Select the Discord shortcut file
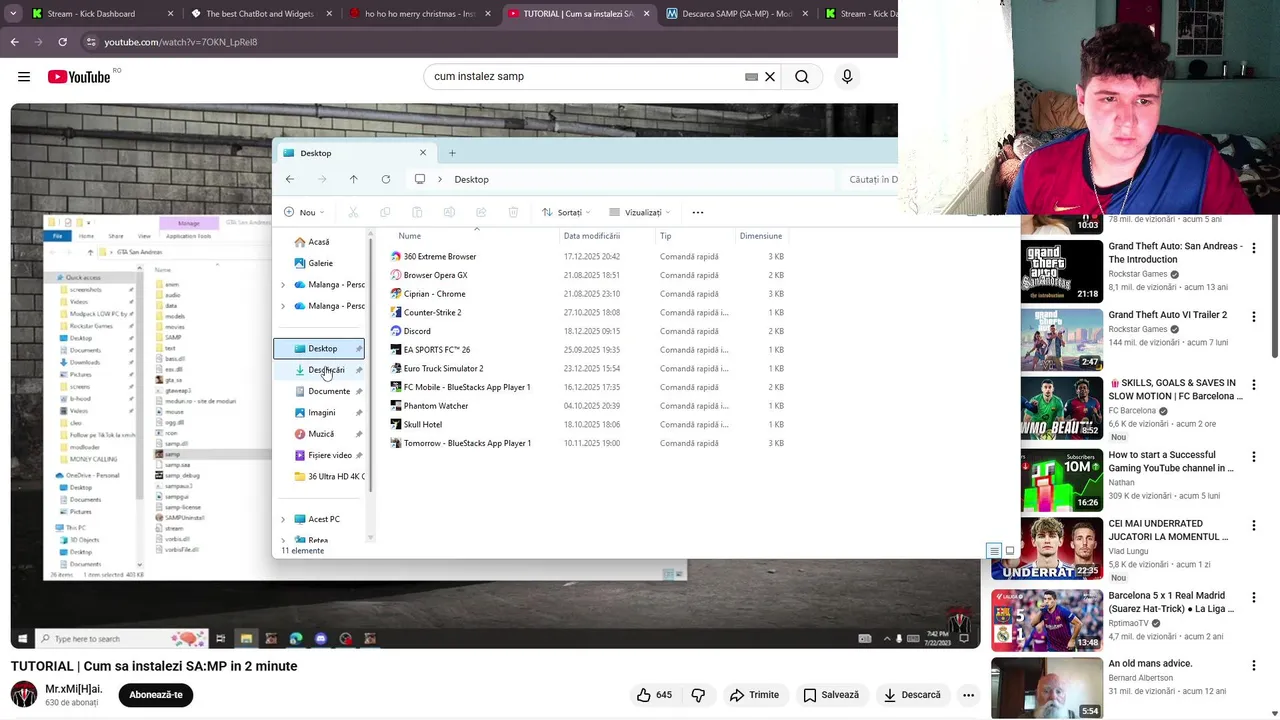 (417, 331)
